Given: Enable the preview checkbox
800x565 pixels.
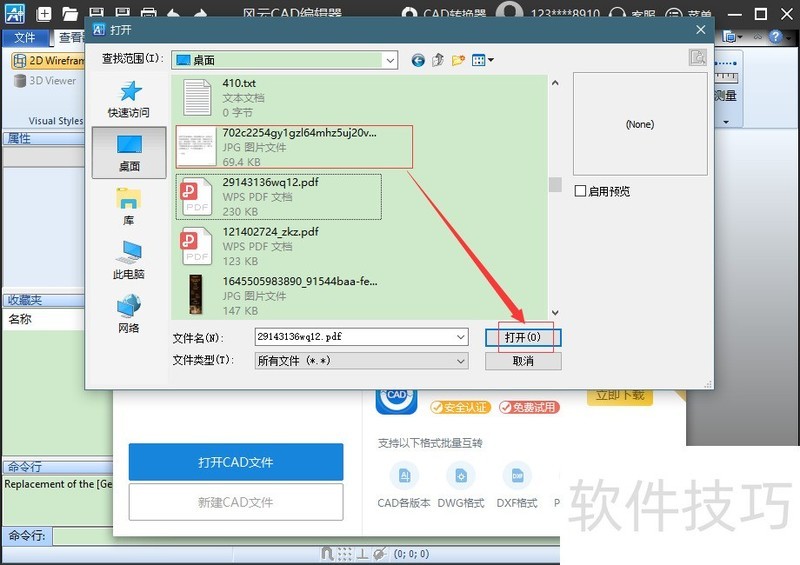Looking at the screenshot, I should pyautogui.click(x=581, y=191).
